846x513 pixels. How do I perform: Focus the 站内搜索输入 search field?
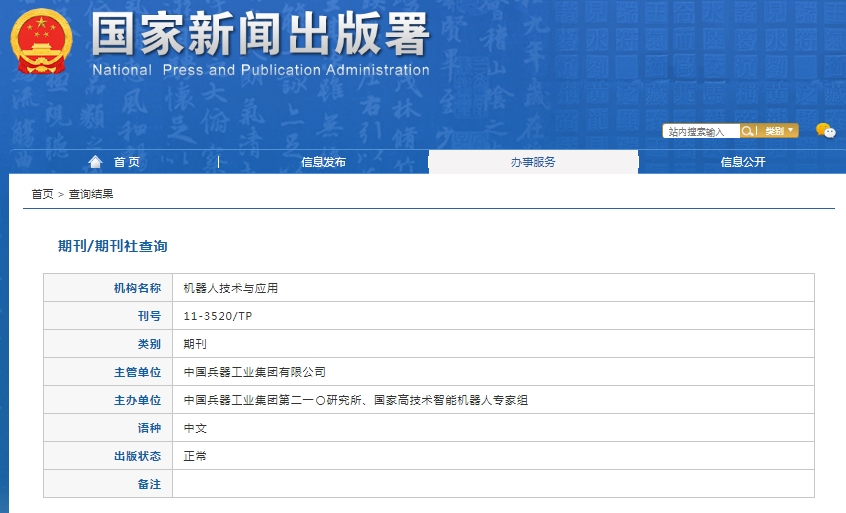click(x=701, y=131)
